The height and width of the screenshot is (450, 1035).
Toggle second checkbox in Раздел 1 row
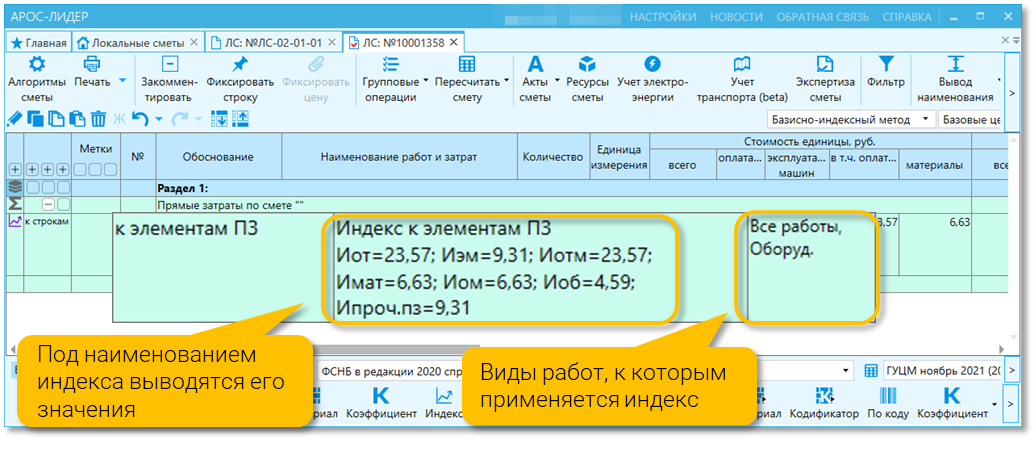point(48,187)
